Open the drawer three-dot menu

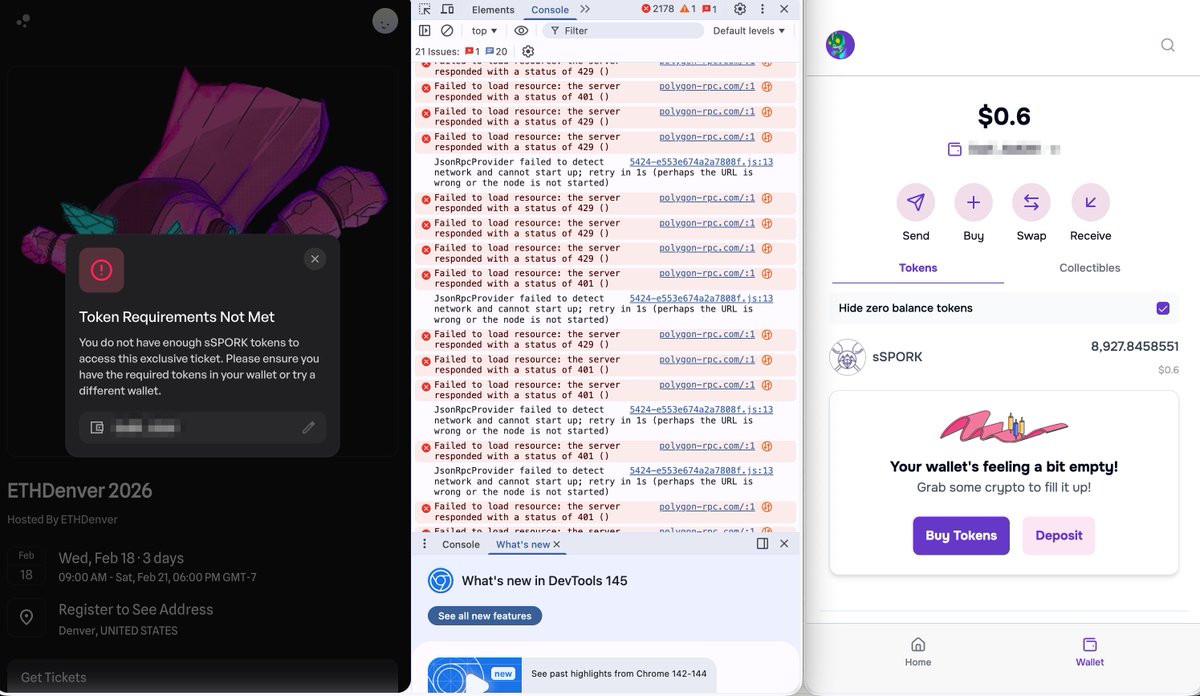pyautogui.click(x=424, y=544)
